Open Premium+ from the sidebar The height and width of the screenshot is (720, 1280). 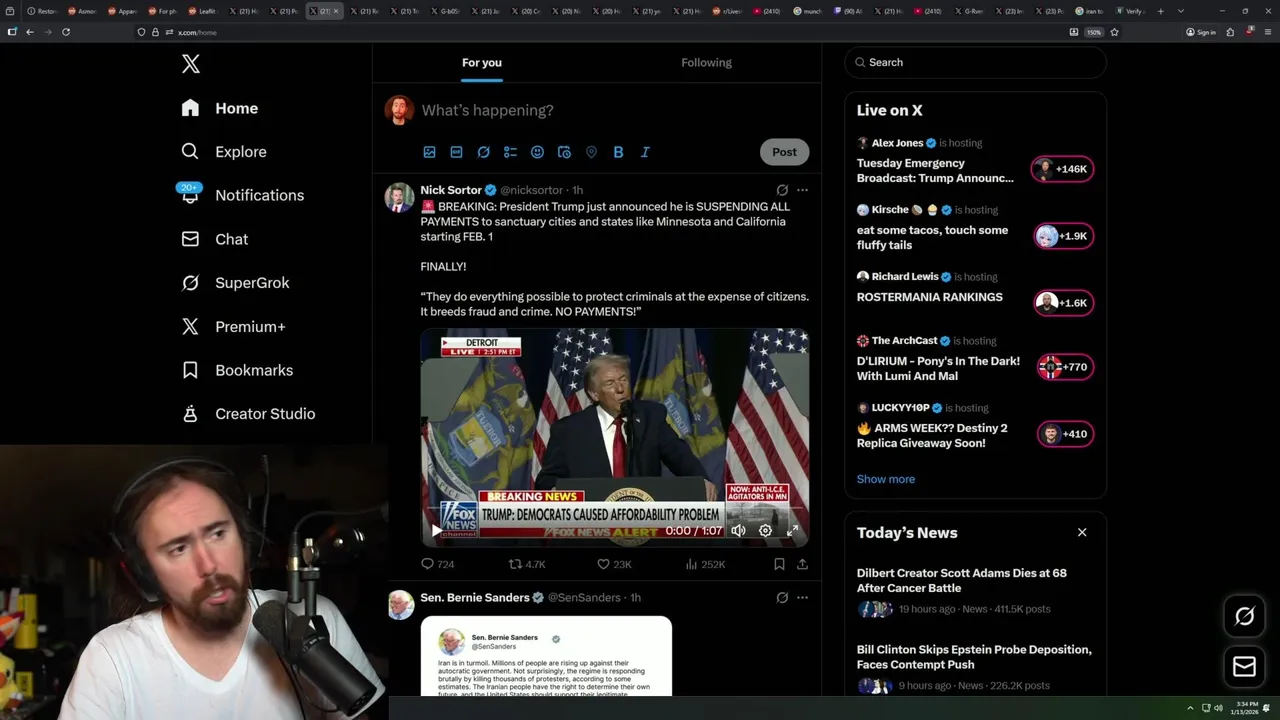[x=233, y=327]
